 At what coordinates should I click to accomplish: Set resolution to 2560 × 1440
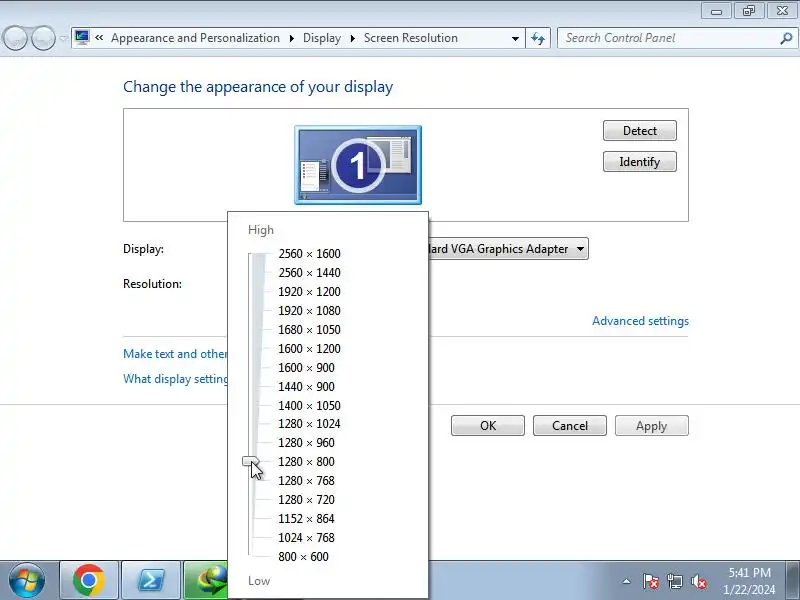pyautogui.click(x=309, y=272)
